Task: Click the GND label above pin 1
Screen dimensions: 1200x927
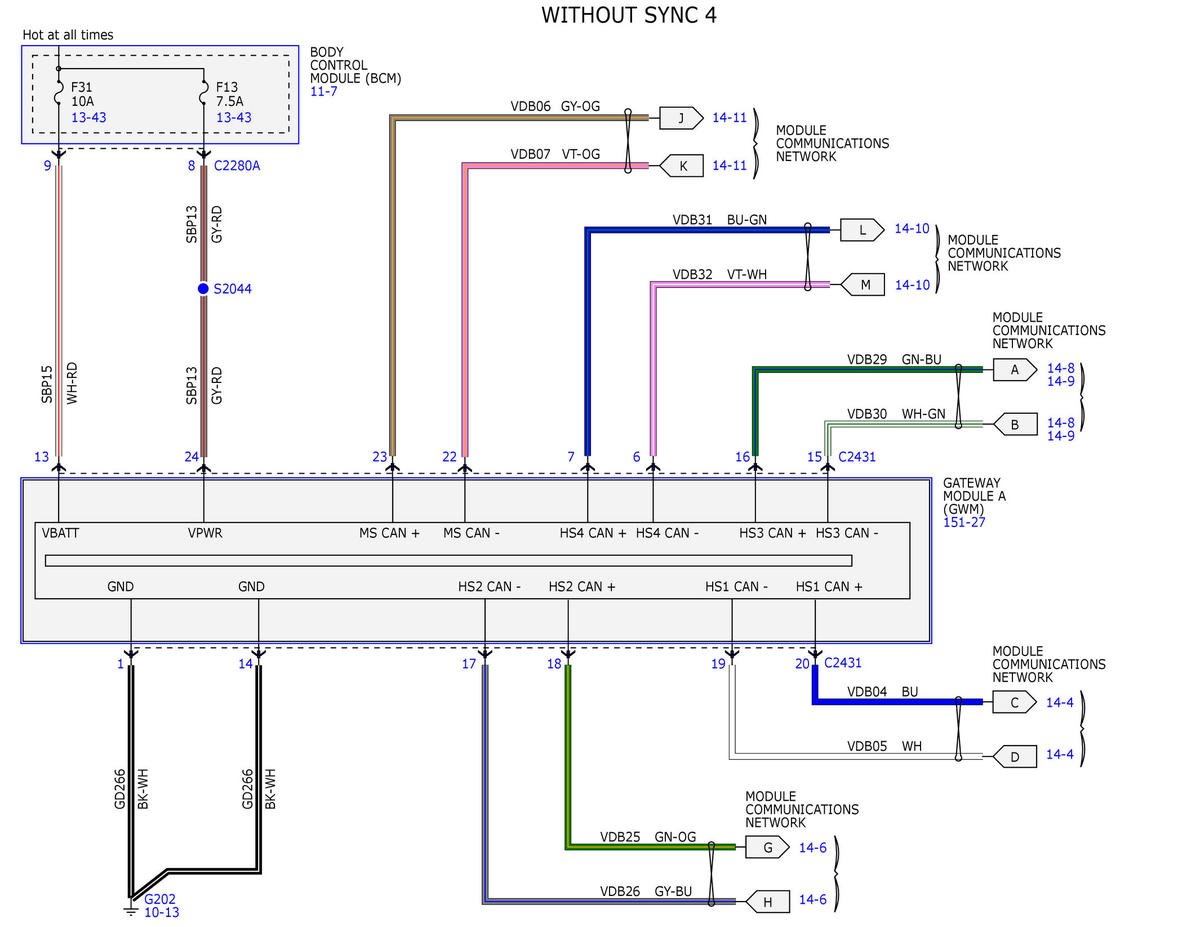Action: 120,587
